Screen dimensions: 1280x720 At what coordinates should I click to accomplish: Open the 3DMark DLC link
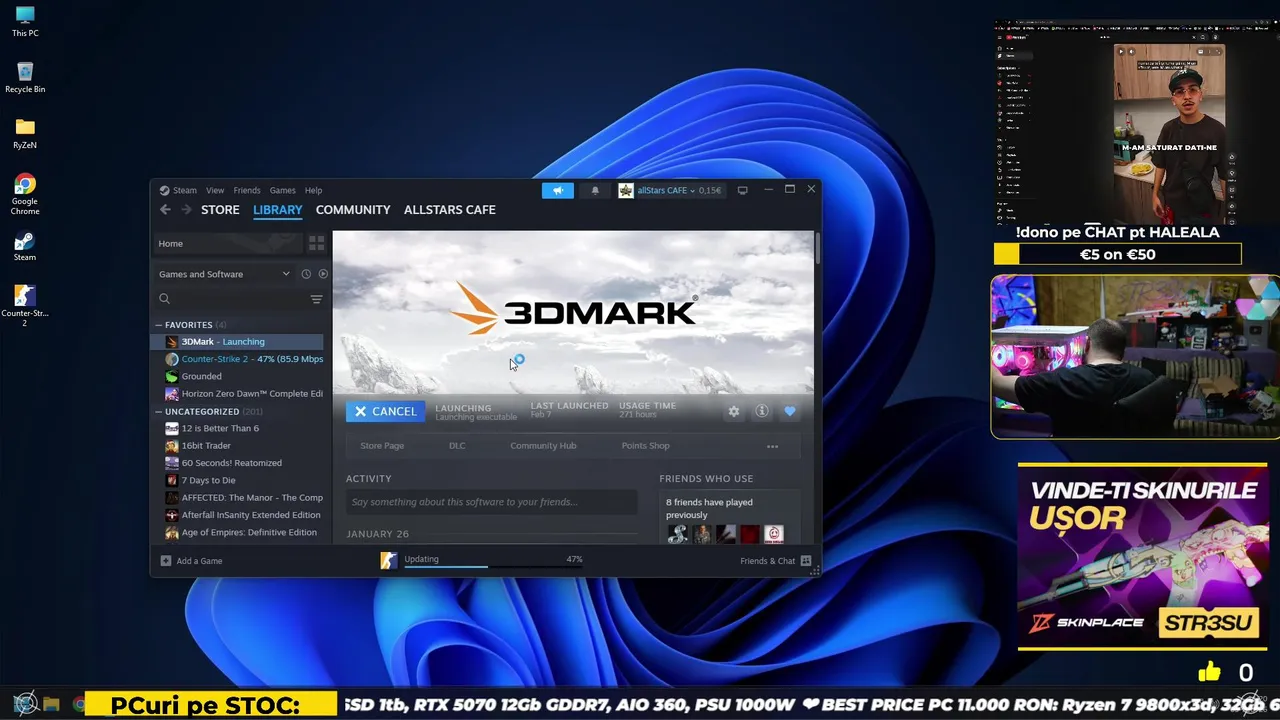457,446
